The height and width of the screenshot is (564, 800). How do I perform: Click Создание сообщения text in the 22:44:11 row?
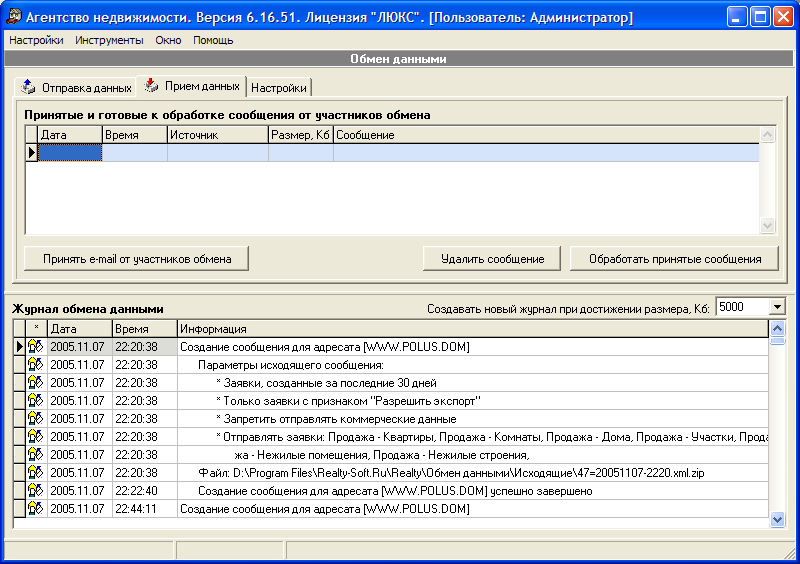click(x=324, y=509)
